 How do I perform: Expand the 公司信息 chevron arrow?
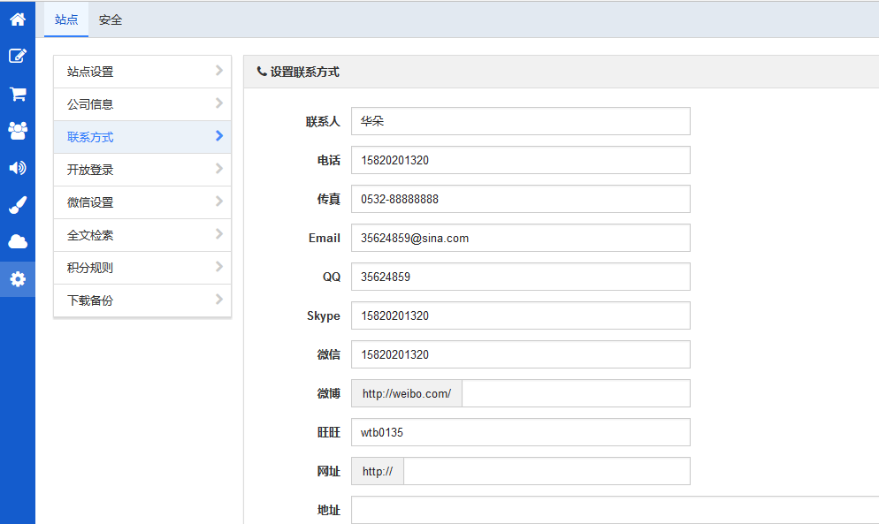coord(219,103)
